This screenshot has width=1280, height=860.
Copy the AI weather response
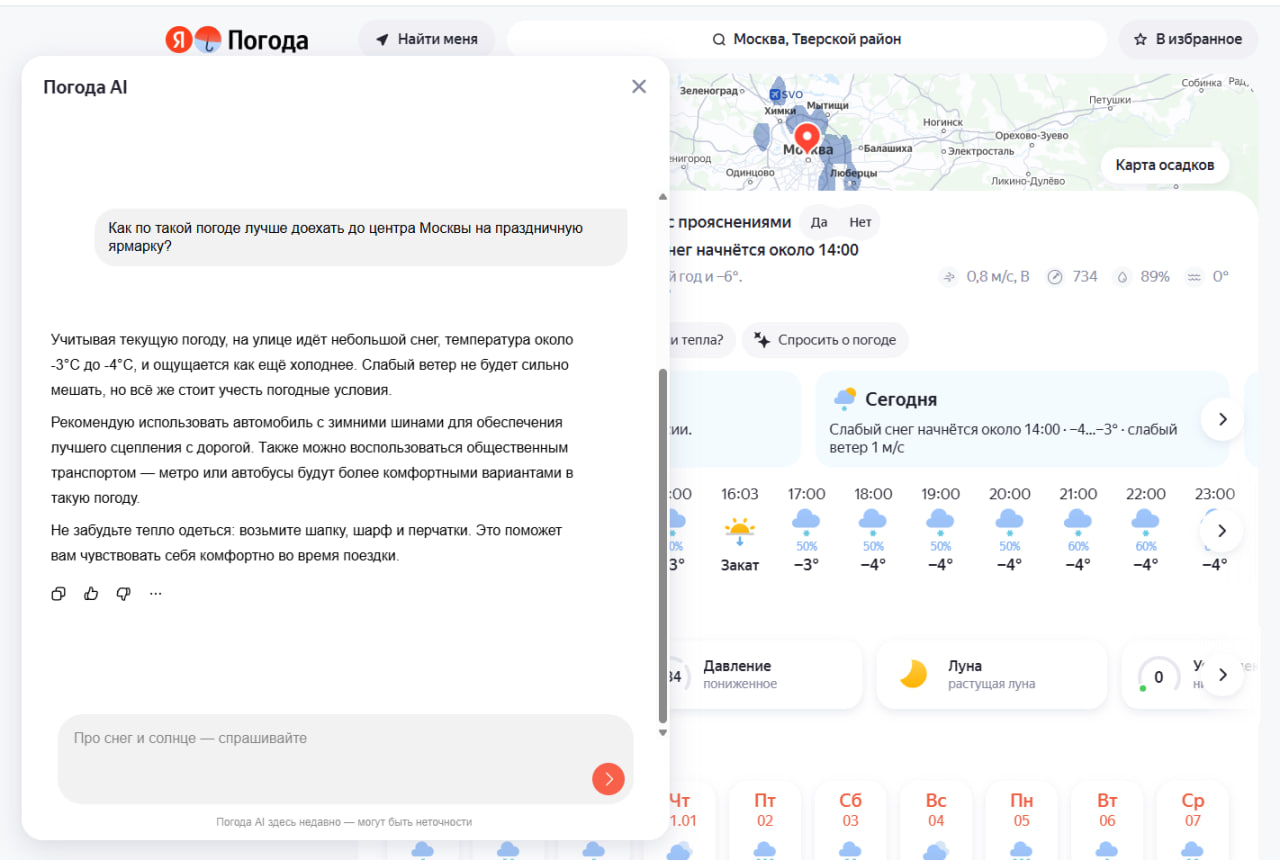[58, 594]
